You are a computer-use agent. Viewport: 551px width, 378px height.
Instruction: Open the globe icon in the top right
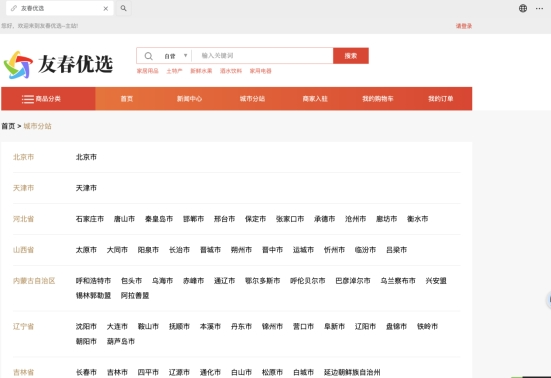[x=523, y=8]
